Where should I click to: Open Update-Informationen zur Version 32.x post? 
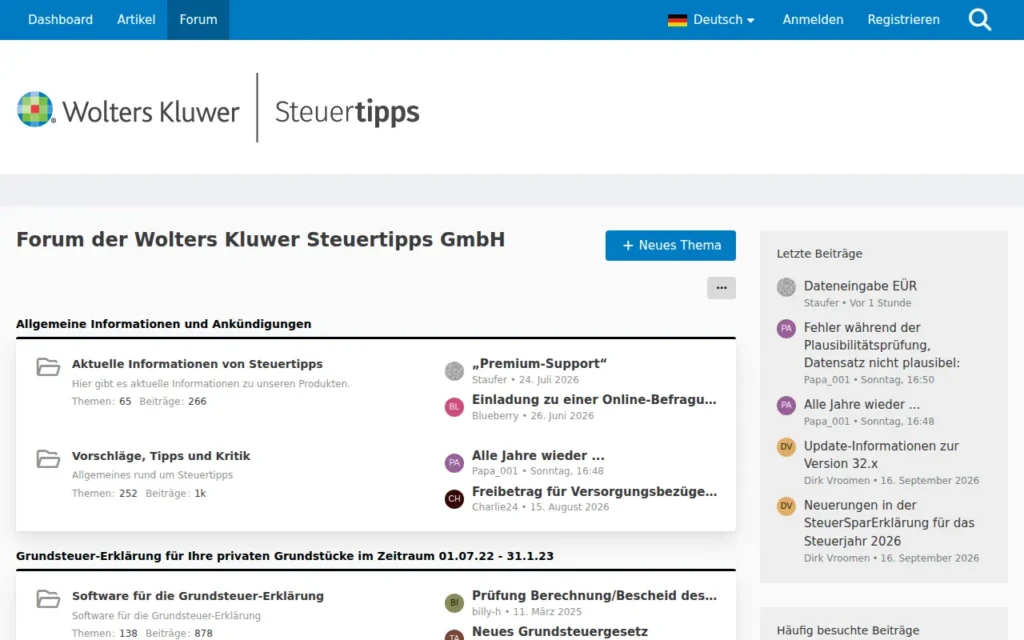click(x=881, y=455)
